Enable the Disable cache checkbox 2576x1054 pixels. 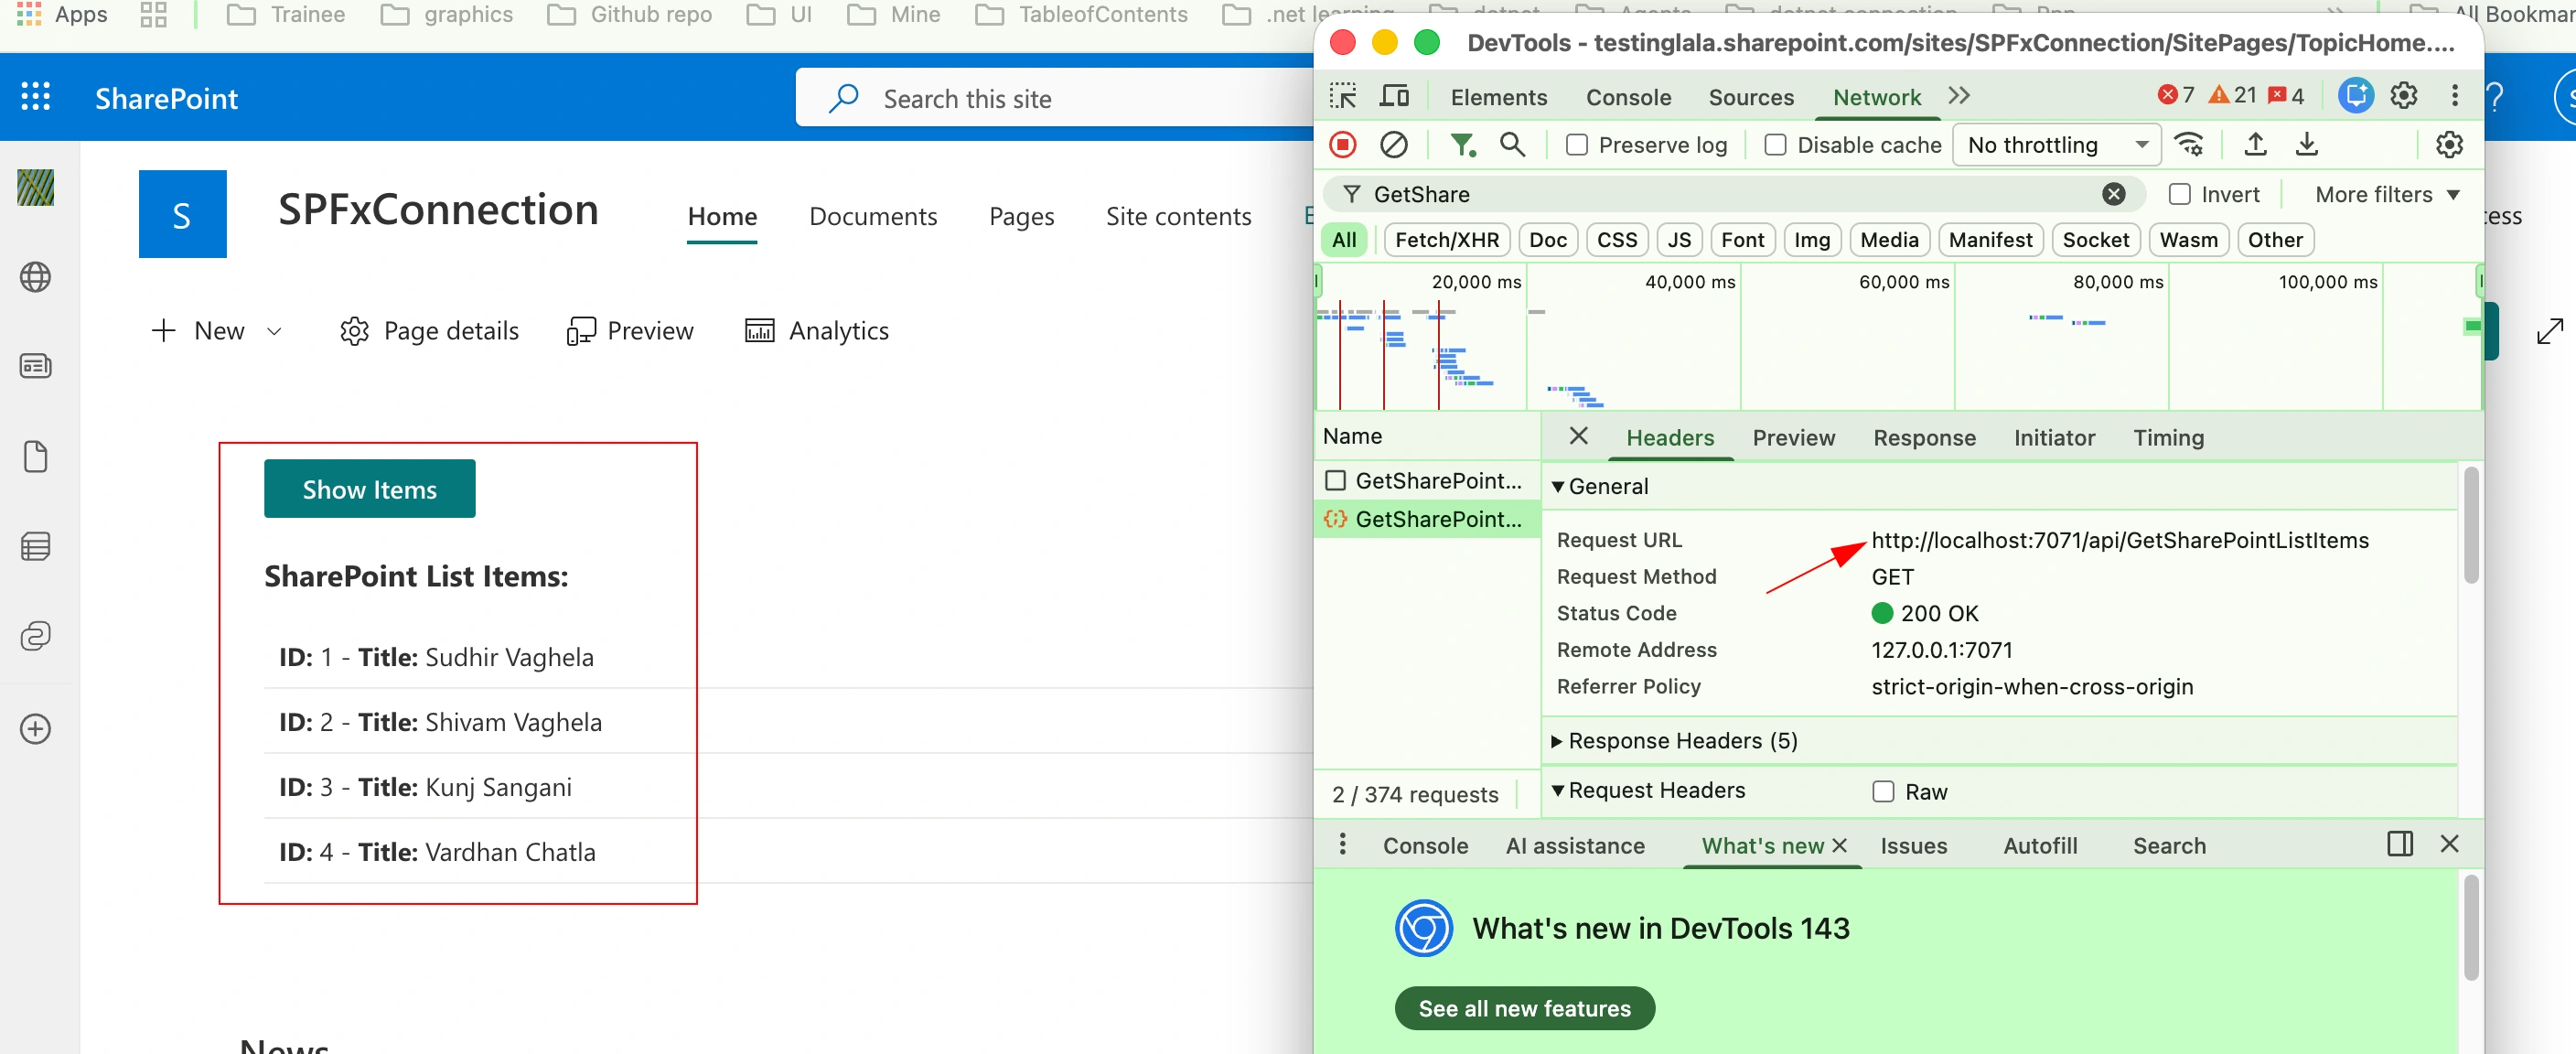pyautogui.click(x=1775, y=145)
